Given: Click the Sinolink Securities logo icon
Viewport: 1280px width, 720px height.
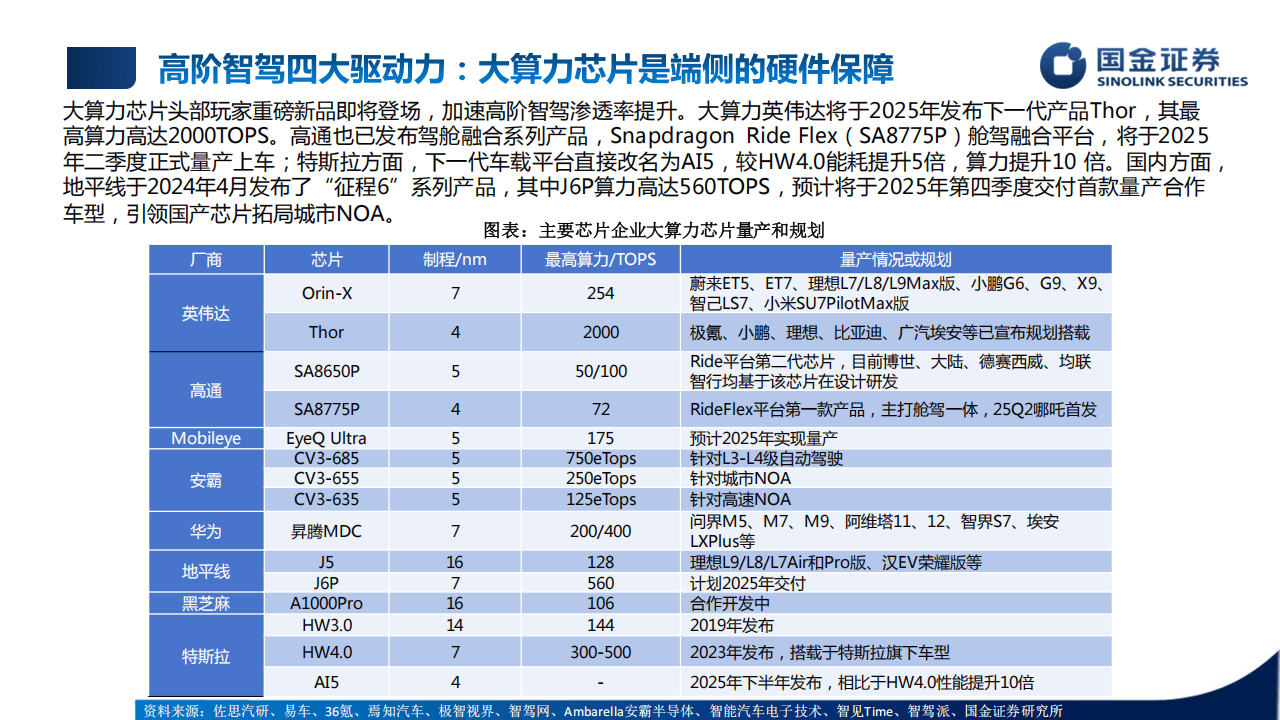Looking at the screenshot, I should (x=1062, y=66).
